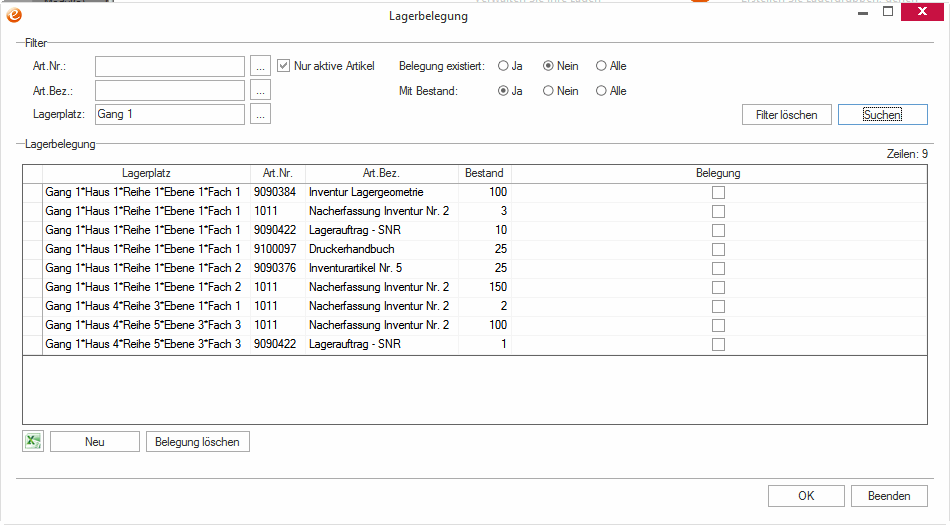Check Belegung box for Inventur Lagergeometrie row
This screenshot has height=525, width=950.
pos(718,193)
